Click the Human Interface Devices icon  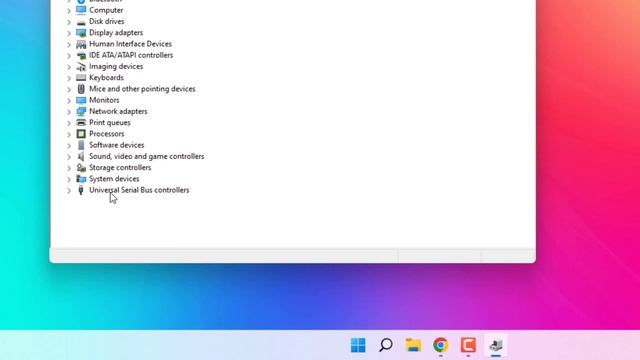tap(81, 44)
